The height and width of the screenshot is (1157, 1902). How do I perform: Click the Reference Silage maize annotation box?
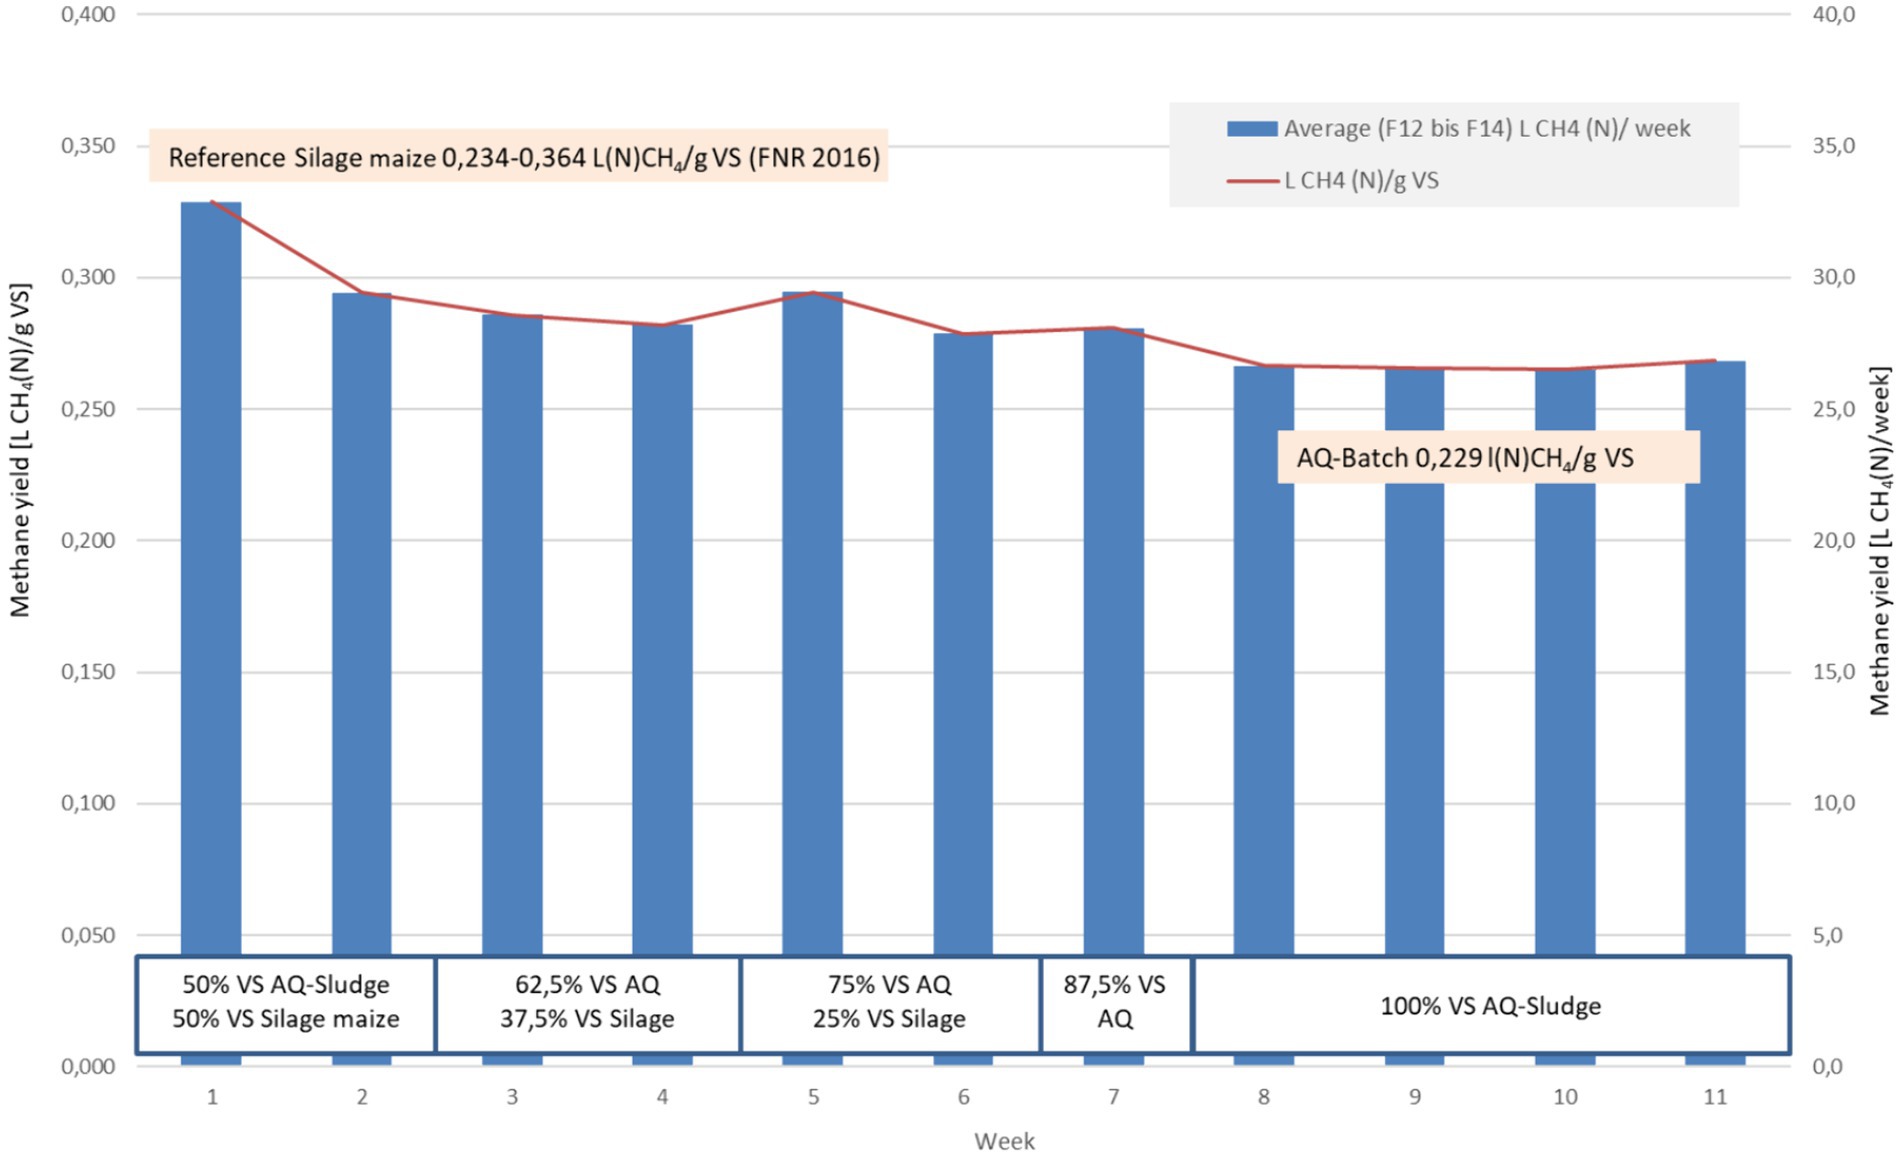point(519,156)
